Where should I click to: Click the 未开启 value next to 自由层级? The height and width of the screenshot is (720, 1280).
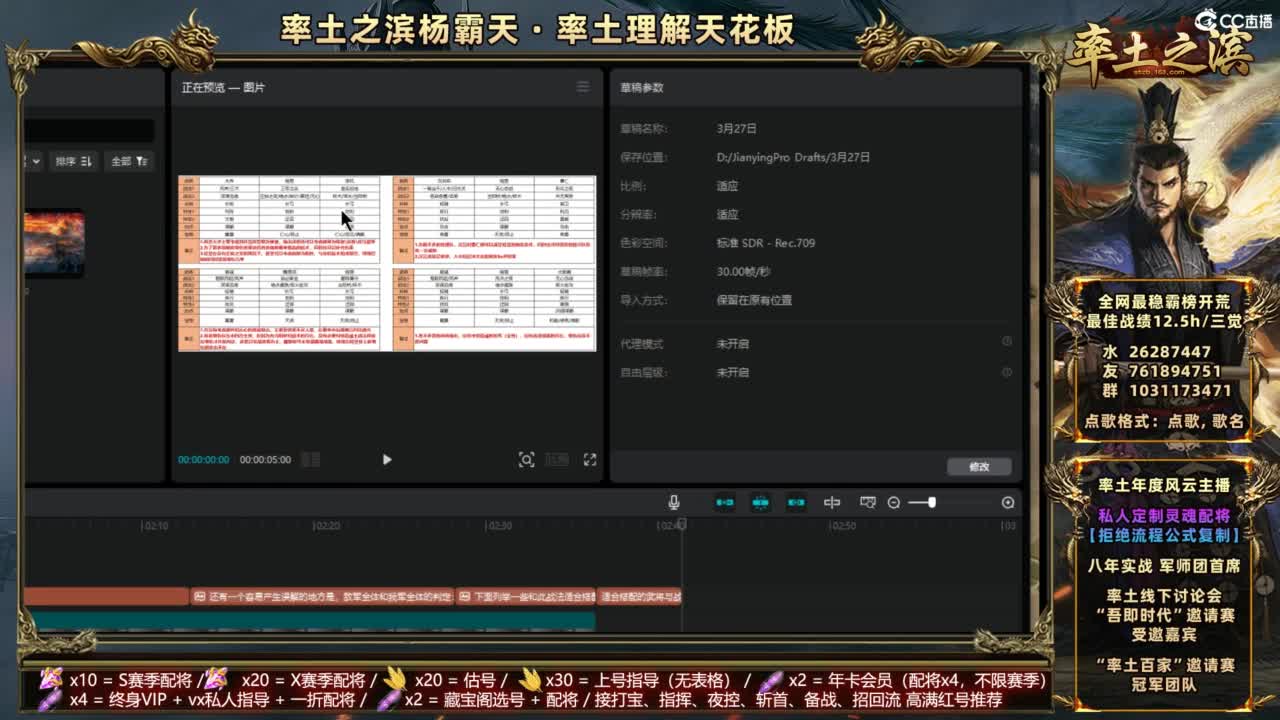pyautogui.click(x=732, y=372)
